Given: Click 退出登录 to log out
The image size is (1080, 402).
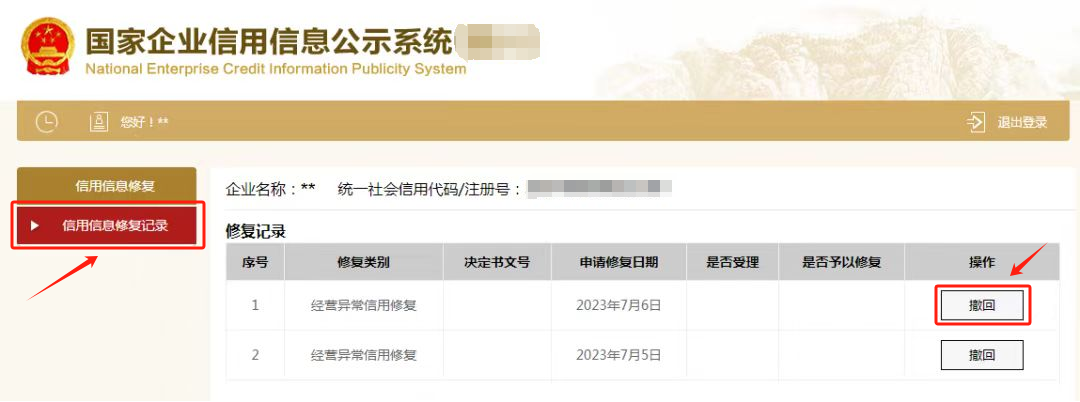Looking at the screenshot, I should tap(1022, 123).
